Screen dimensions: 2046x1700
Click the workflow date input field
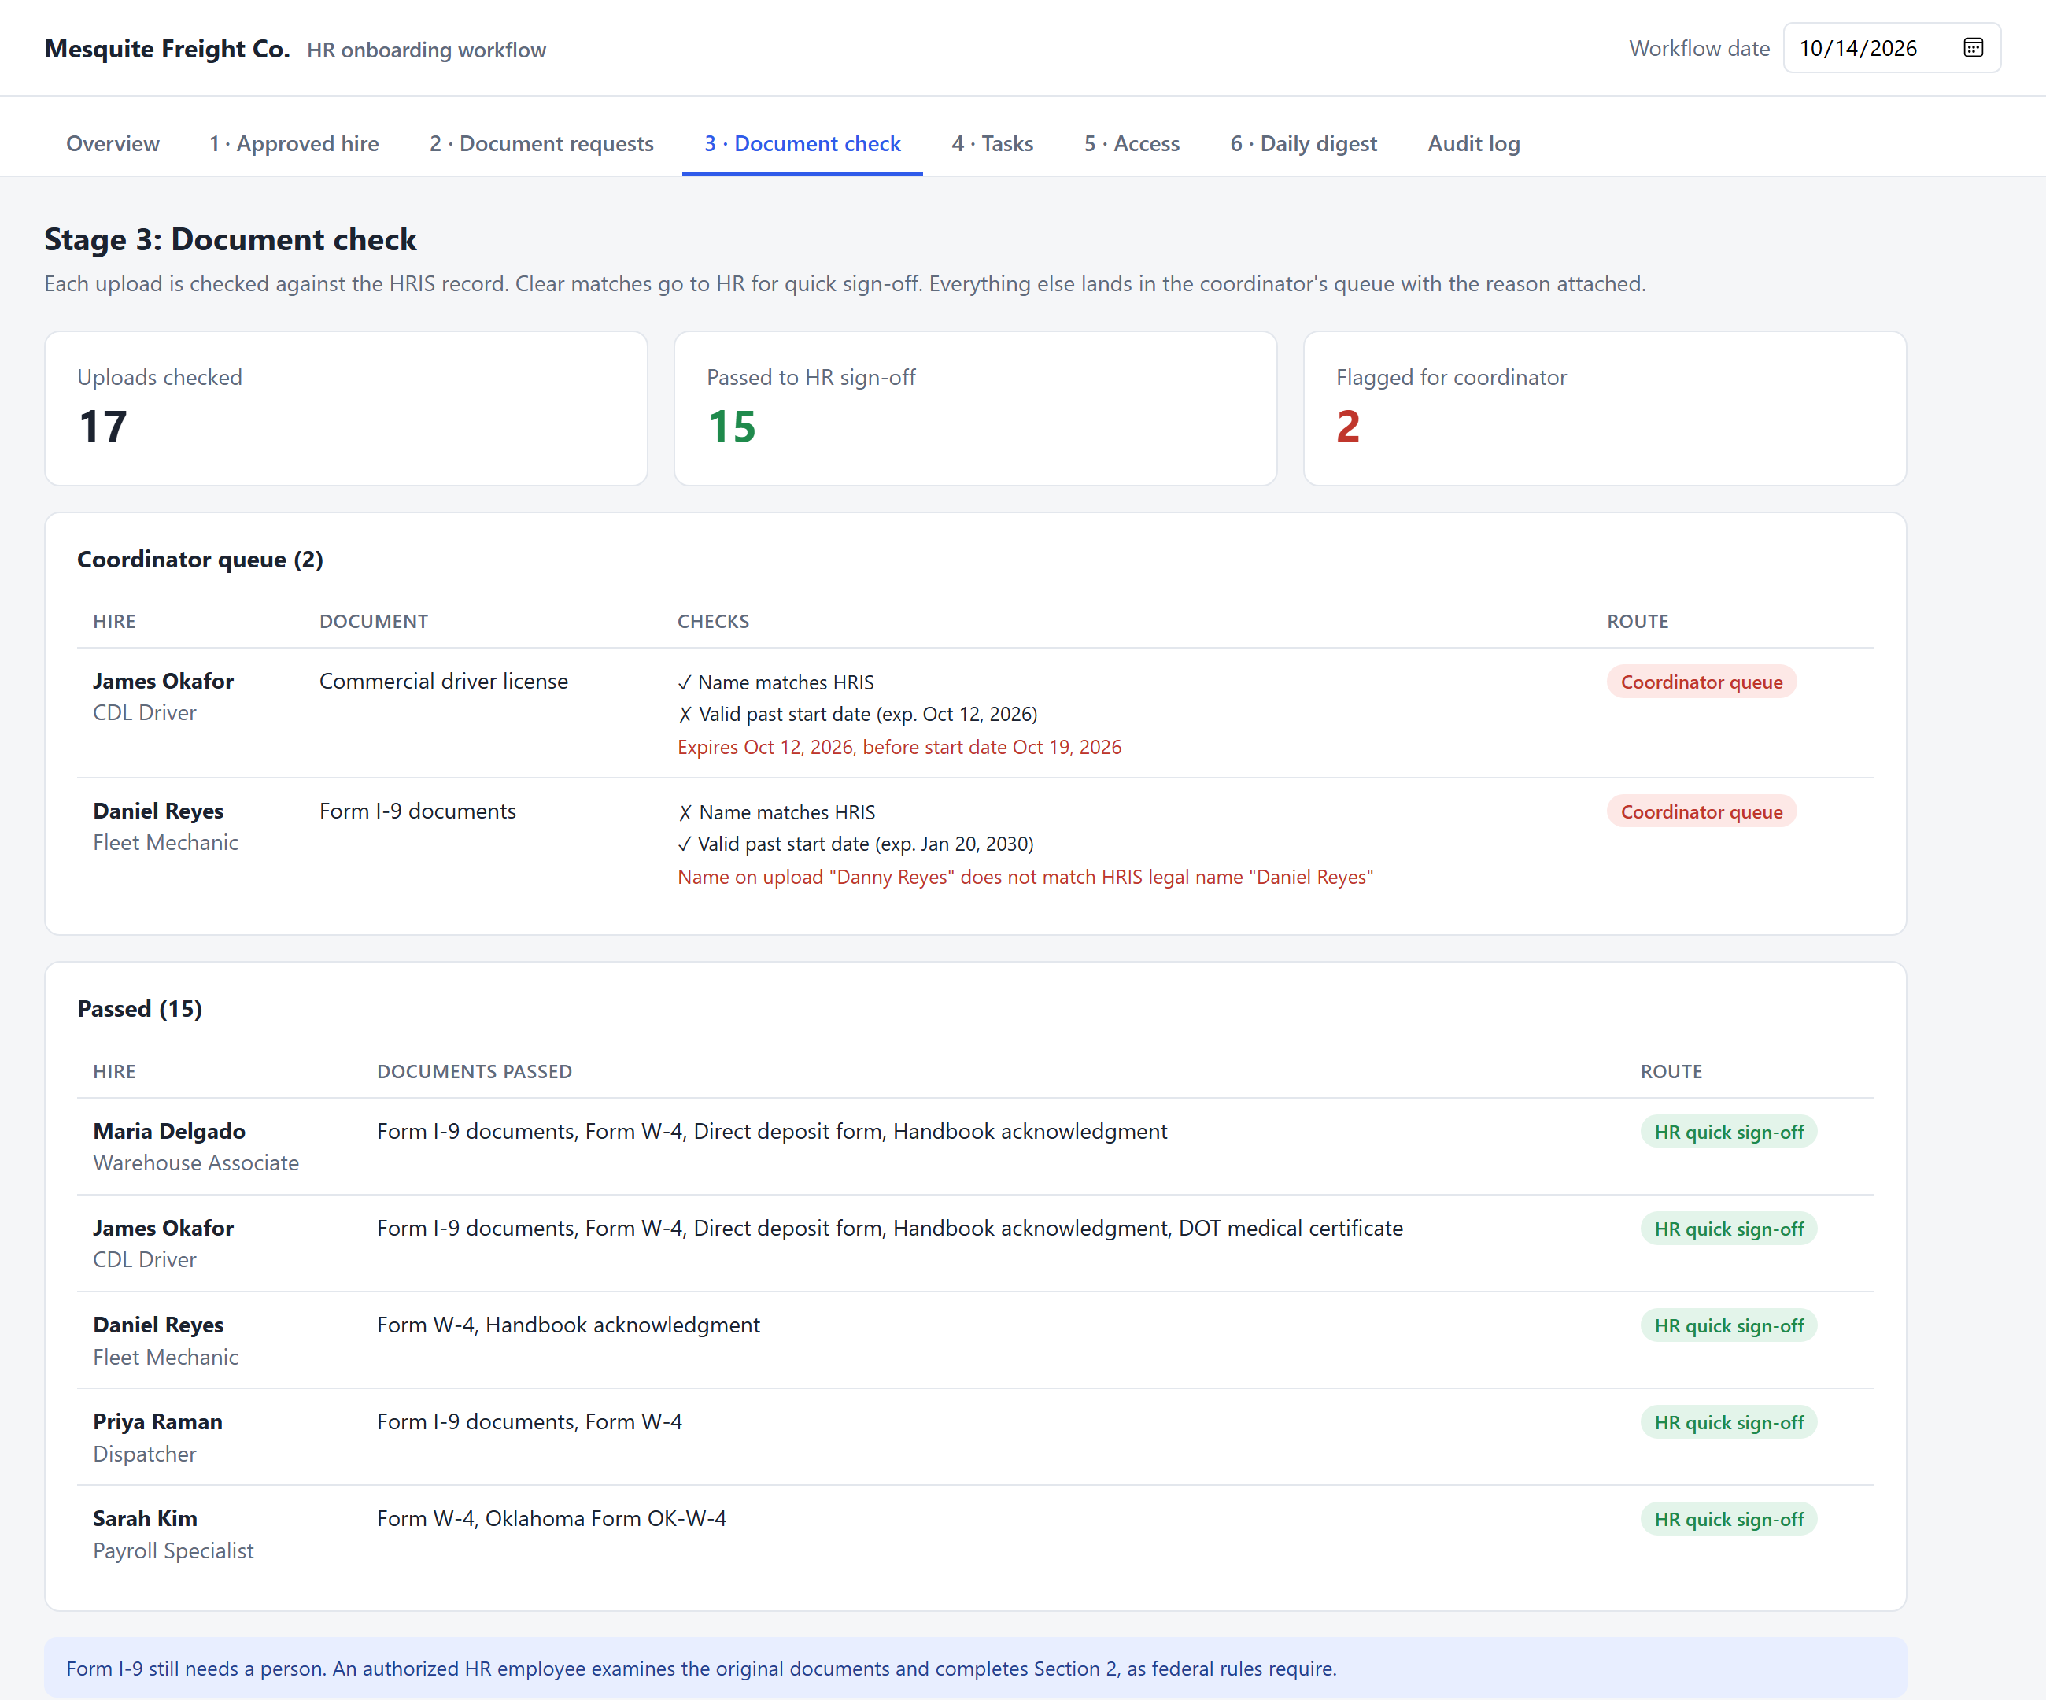1891,48
